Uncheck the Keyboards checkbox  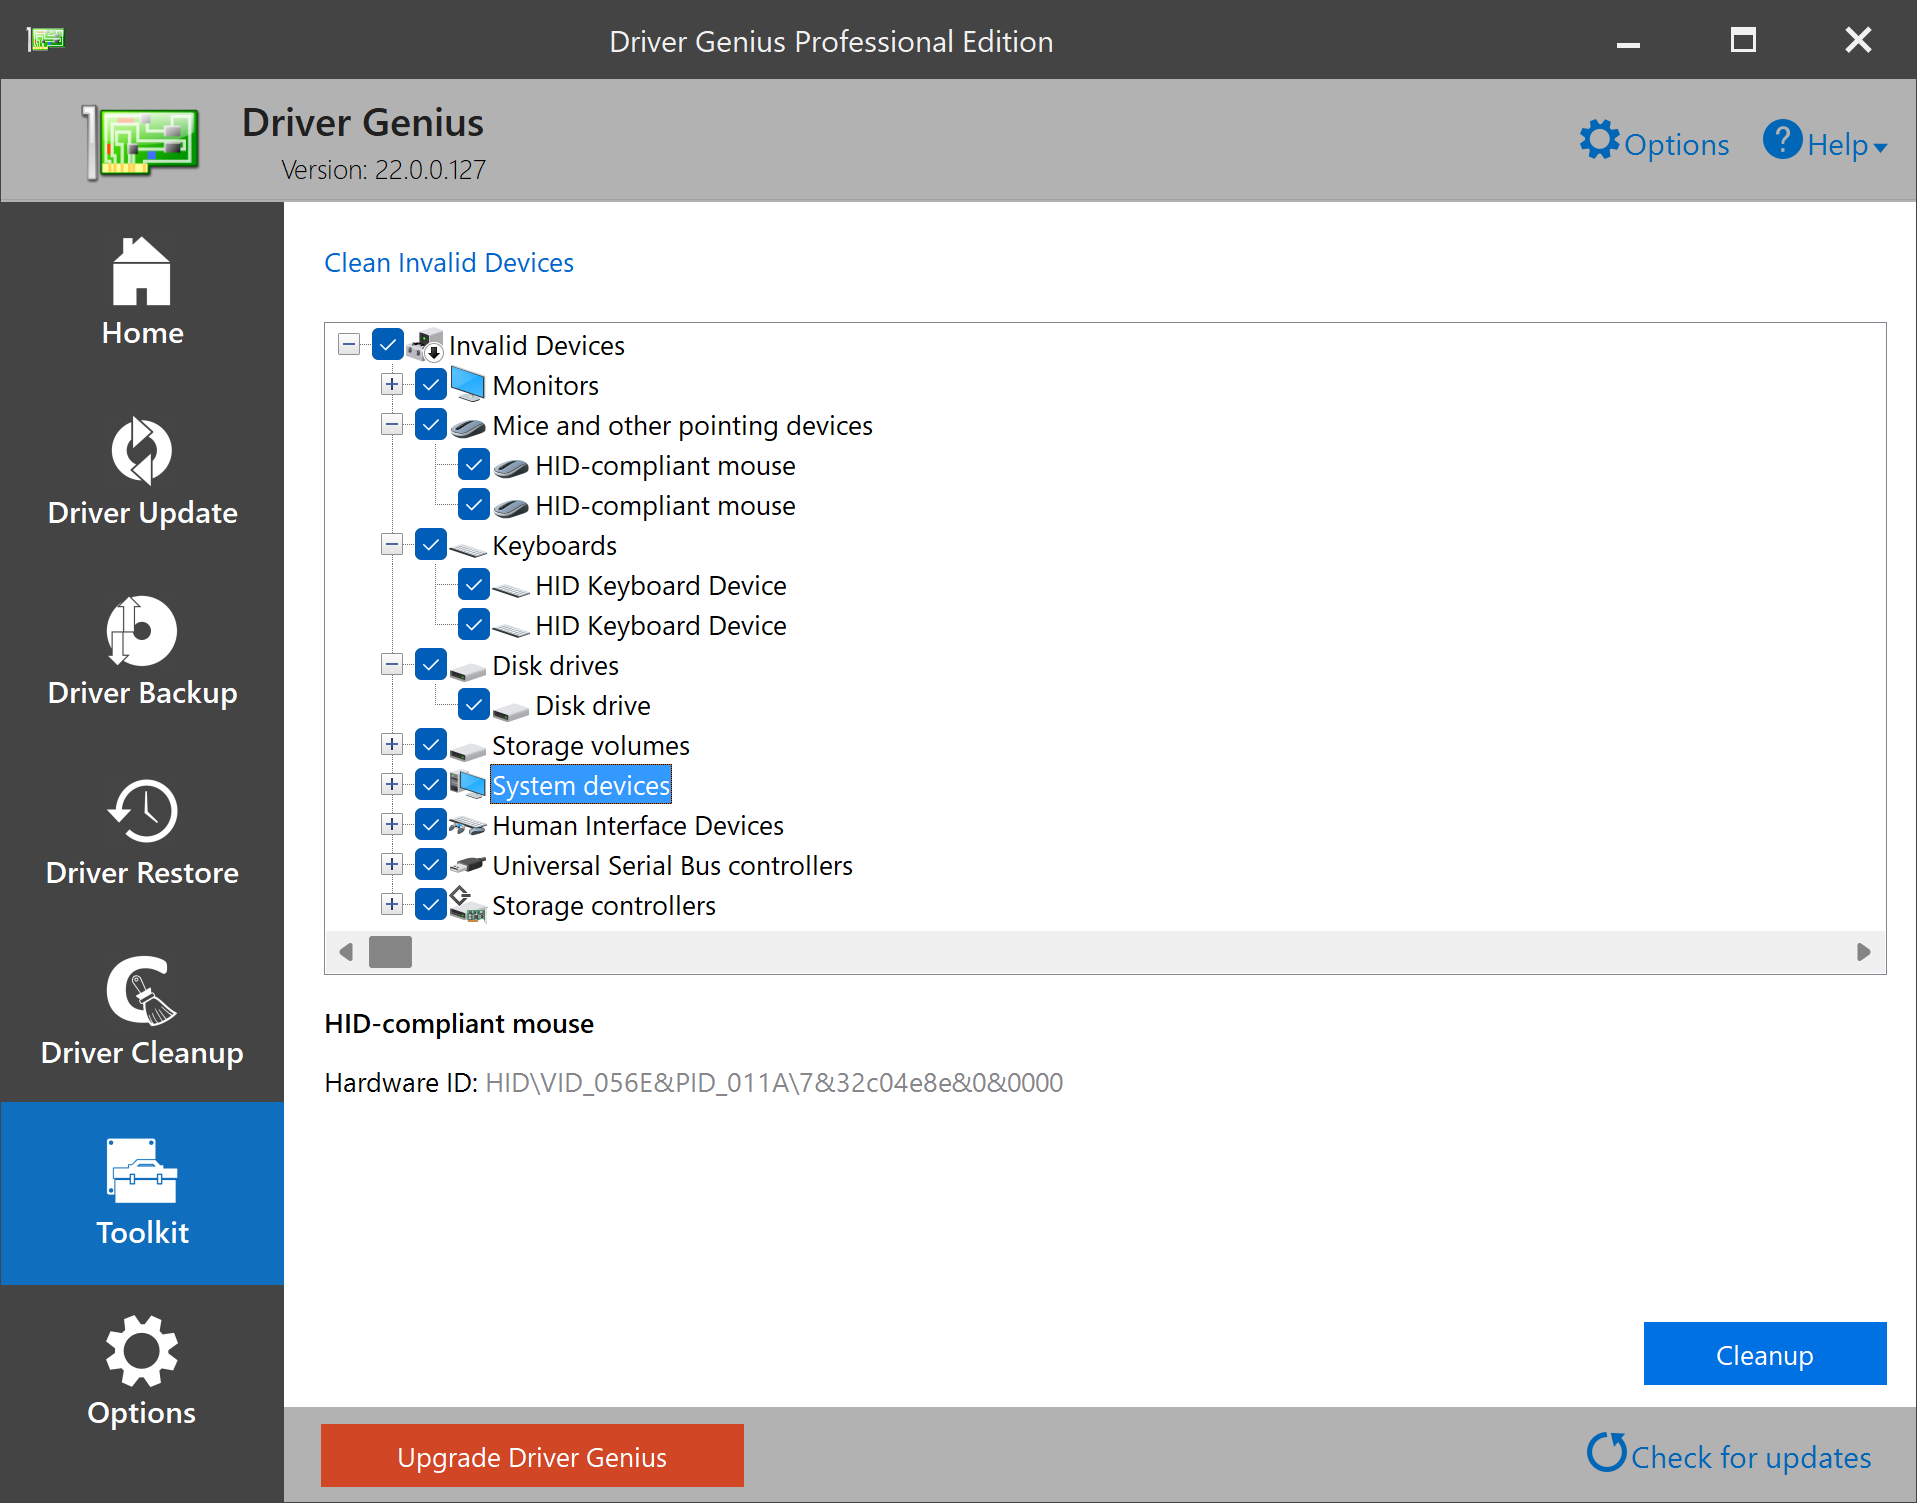(x=430, y=545)
